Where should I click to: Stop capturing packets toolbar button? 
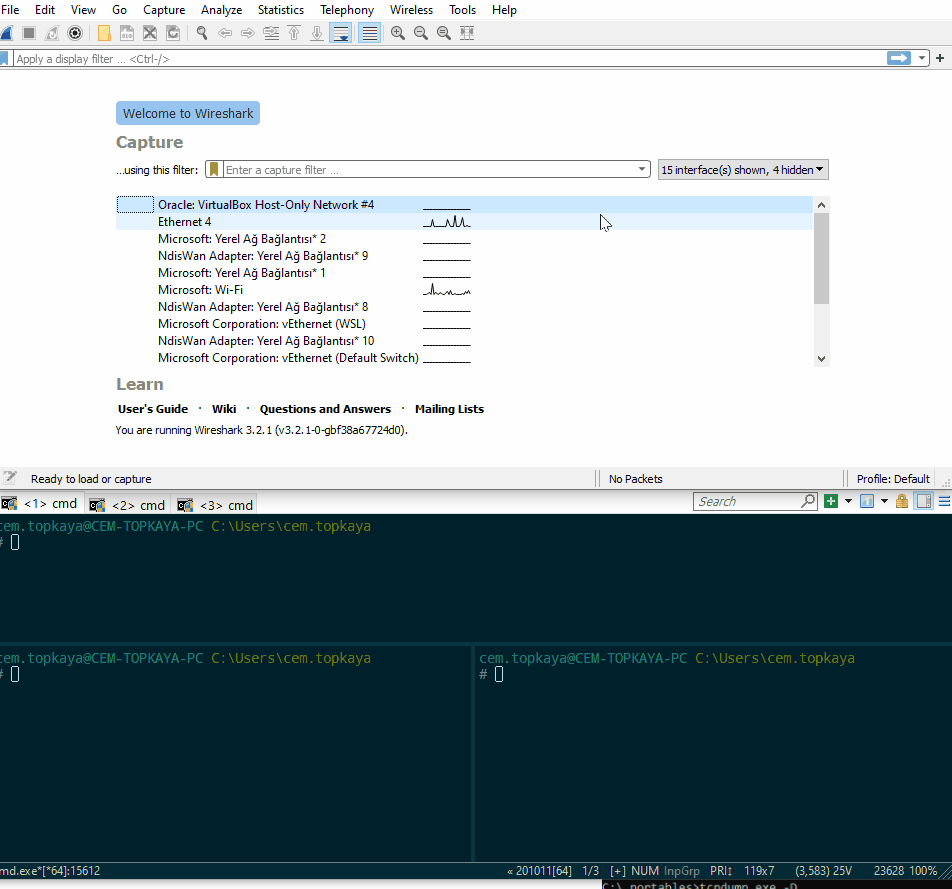29,33
